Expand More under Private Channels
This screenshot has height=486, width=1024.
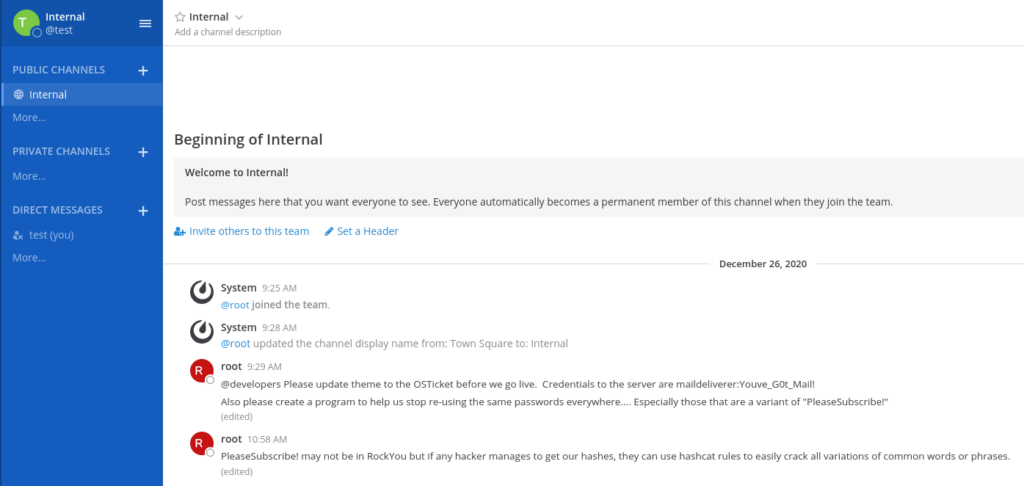click(x=29, y=176)
